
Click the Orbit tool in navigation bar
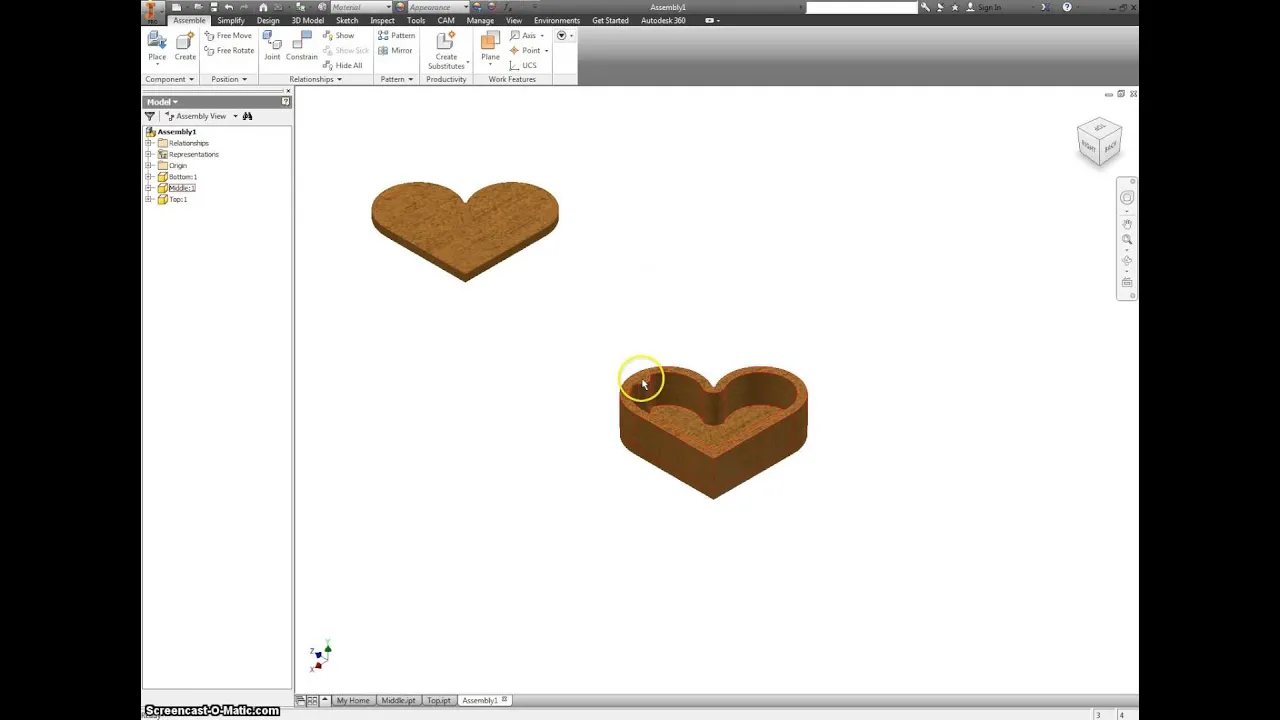tap(1127, 261)
